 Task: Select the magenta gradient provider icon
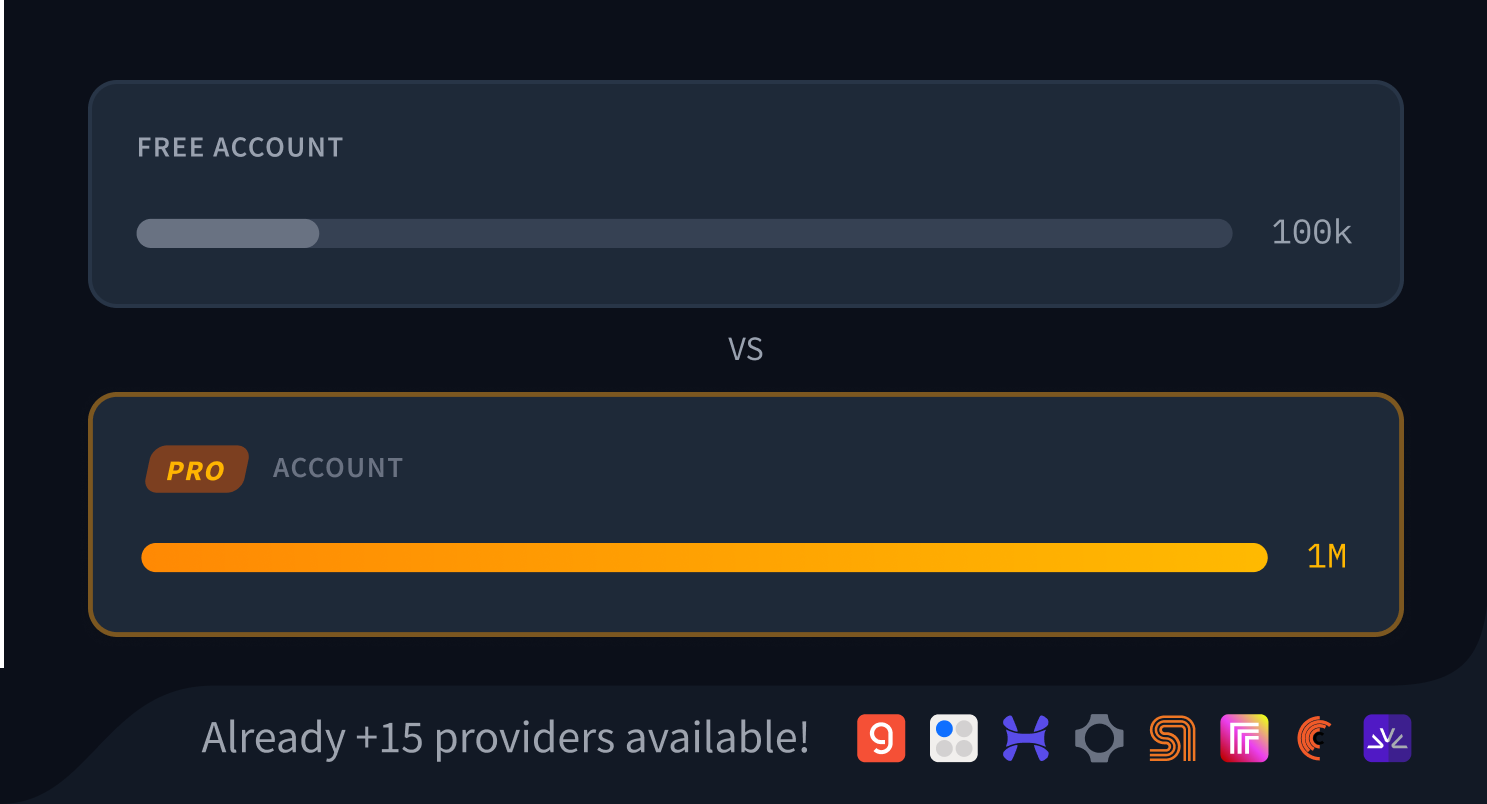click(x=1243, y=738)
